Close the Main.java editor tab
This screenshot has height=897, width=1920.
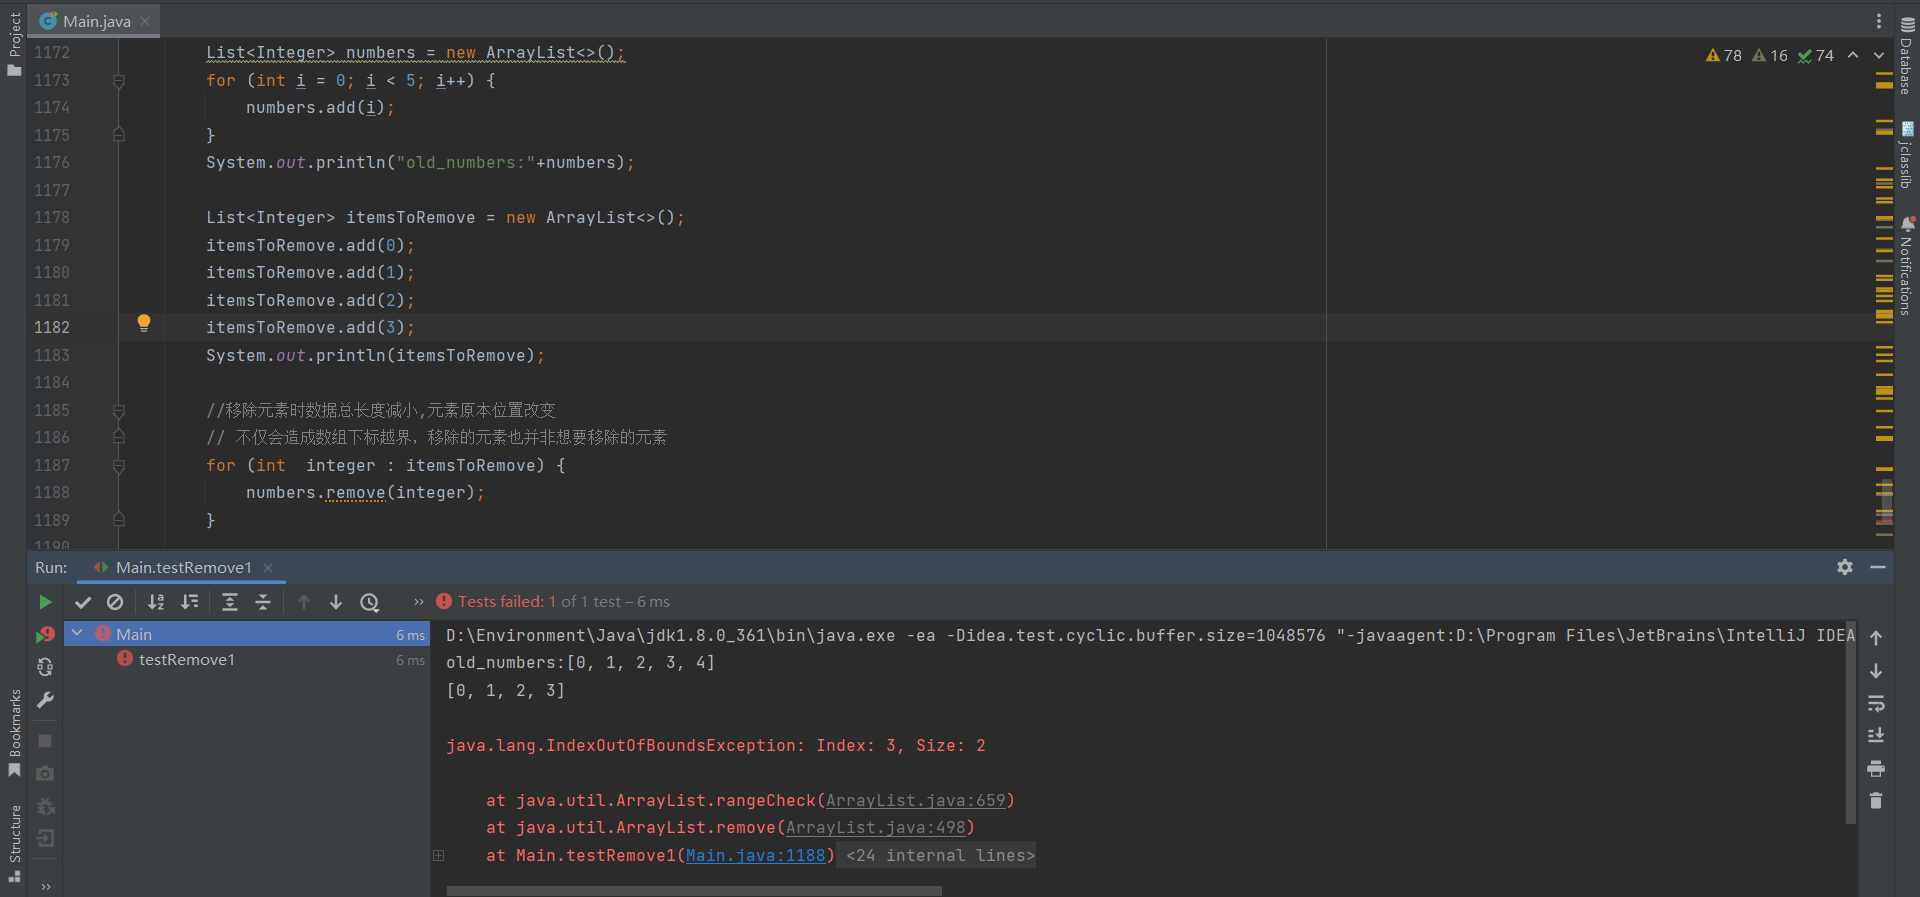click(x=145, y=21)
